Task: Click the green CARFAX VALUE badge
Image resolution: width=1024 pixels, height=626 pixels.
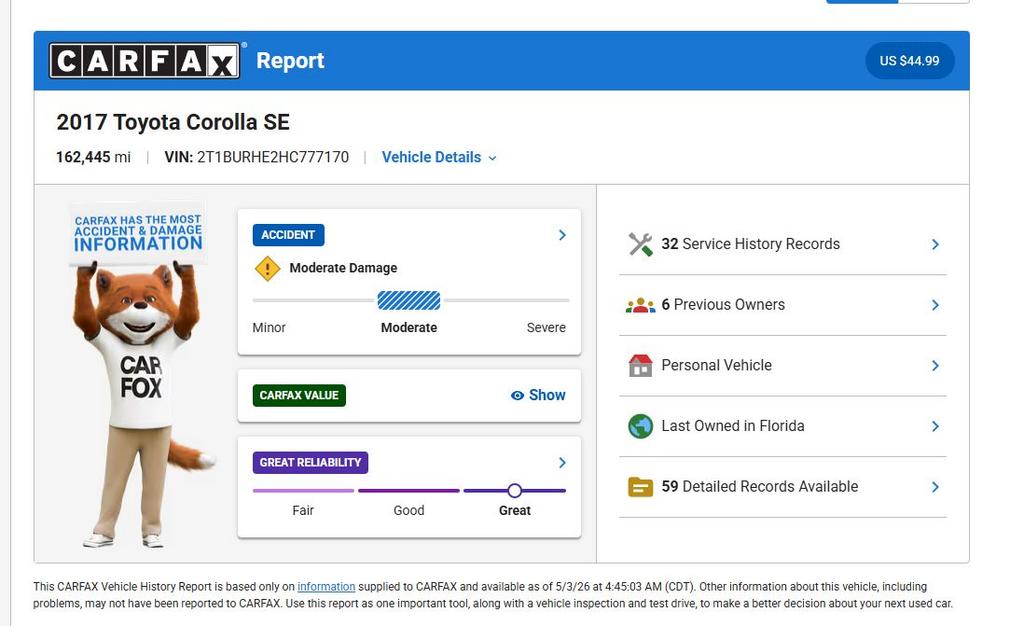Action: [x=299, y=395]
